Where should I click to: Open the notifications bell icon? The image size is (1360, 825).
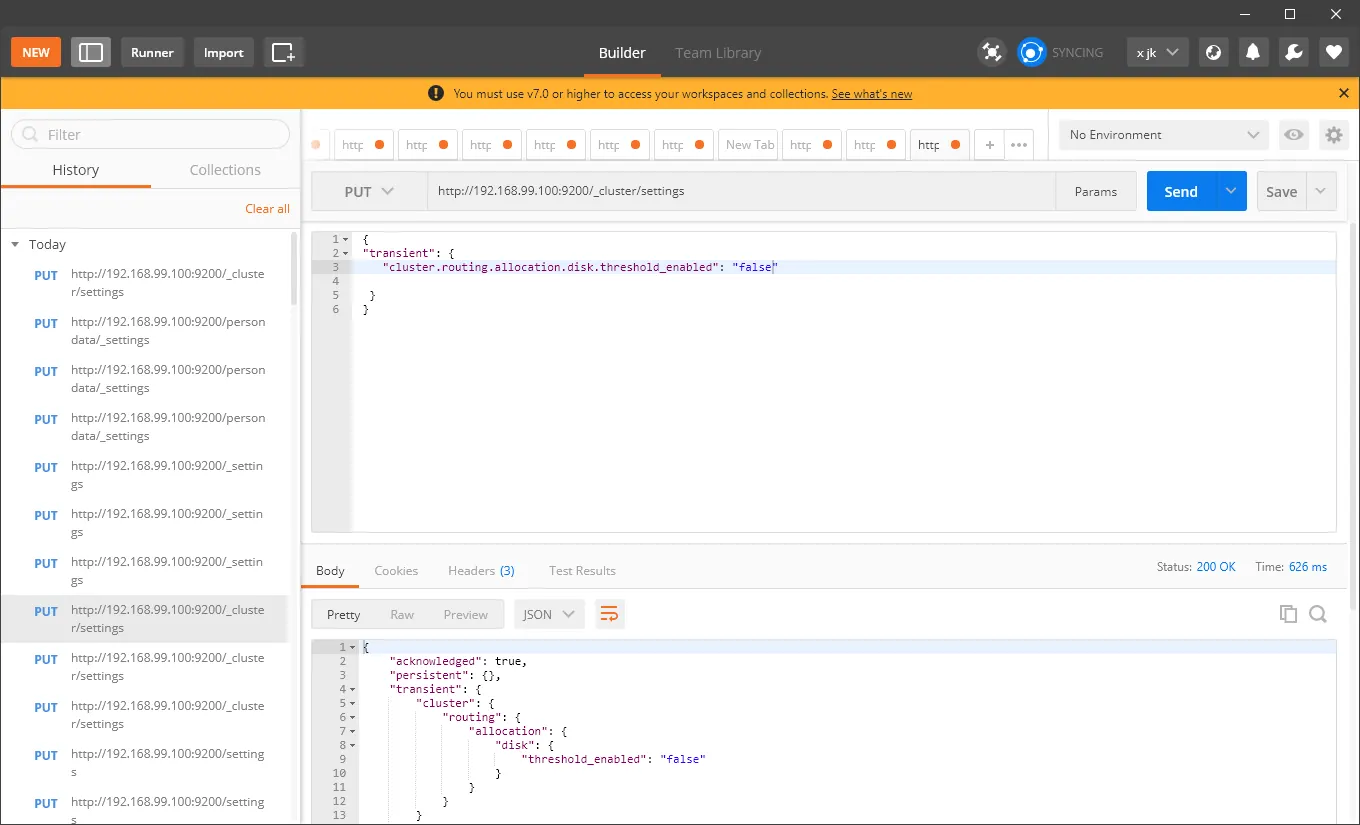click(1253, 52)
